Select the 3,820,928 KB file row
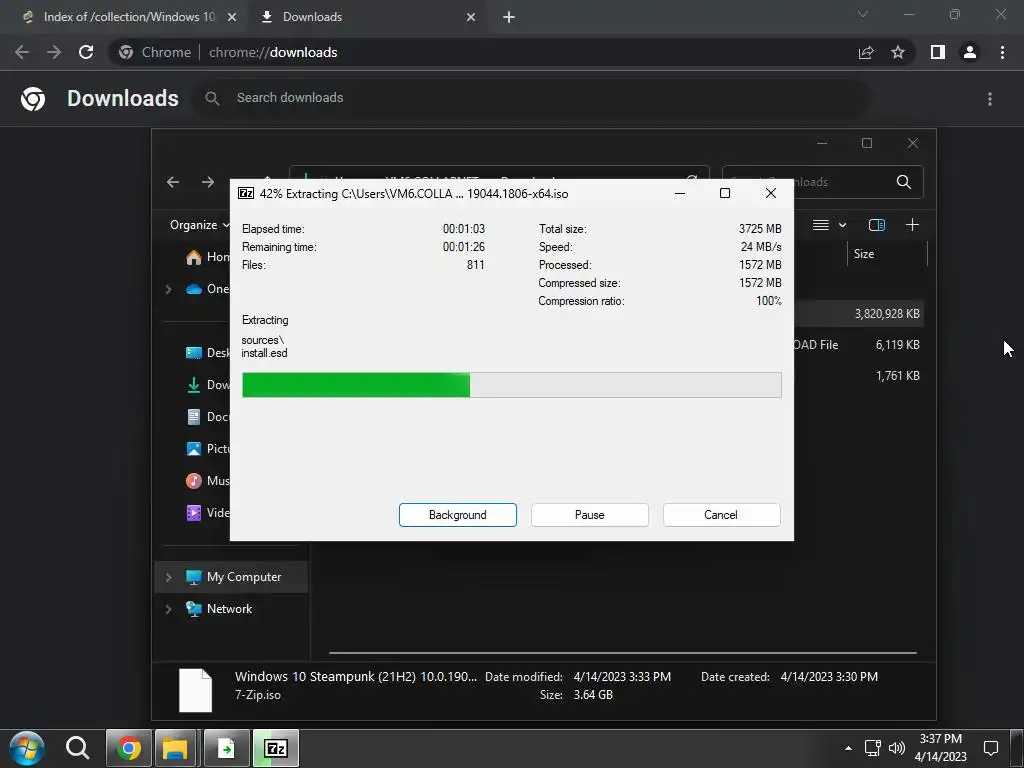This screenshot has height=768, width=1024. click(860, 313)
